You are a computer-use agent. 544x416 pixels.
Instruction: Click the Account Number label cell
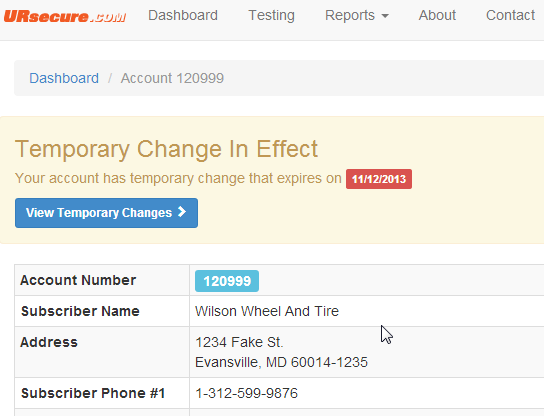(102, 280)
